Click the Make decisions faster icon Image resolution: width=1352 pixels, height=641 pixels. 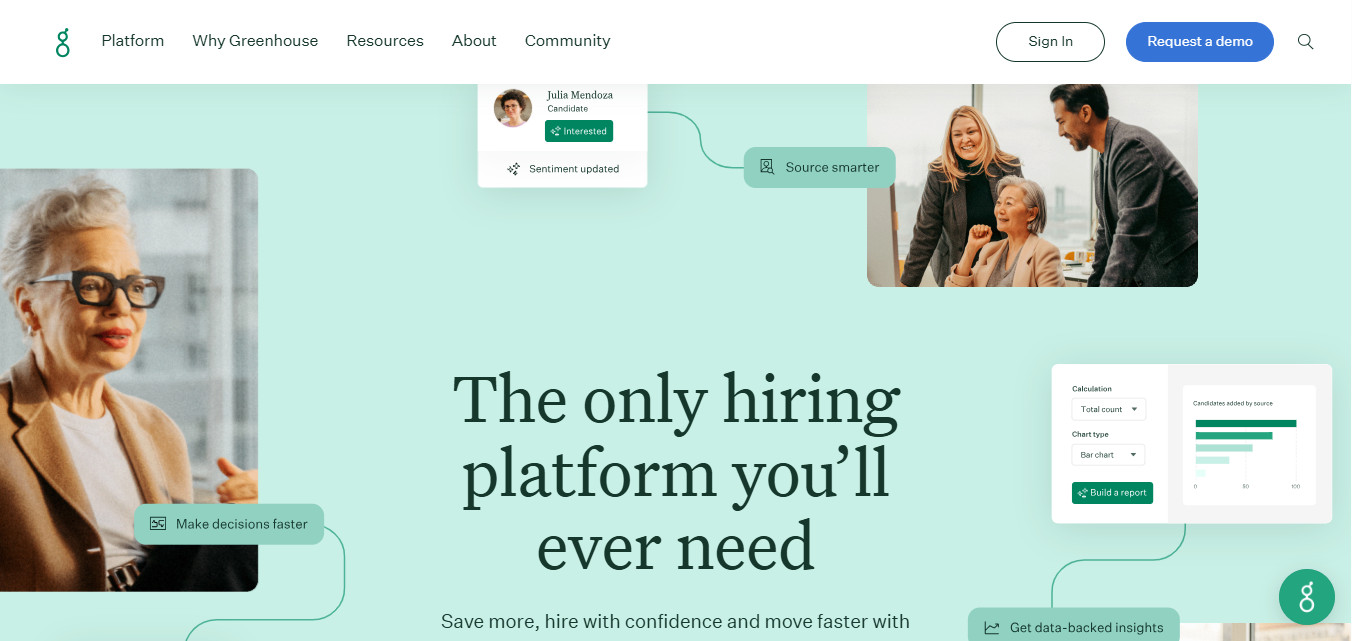point(157,523)
